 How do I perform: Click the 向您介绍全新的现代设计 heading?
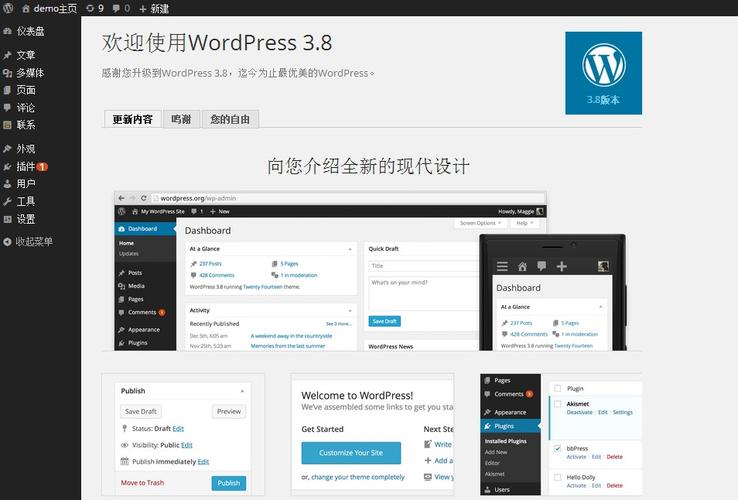(369, 166)
